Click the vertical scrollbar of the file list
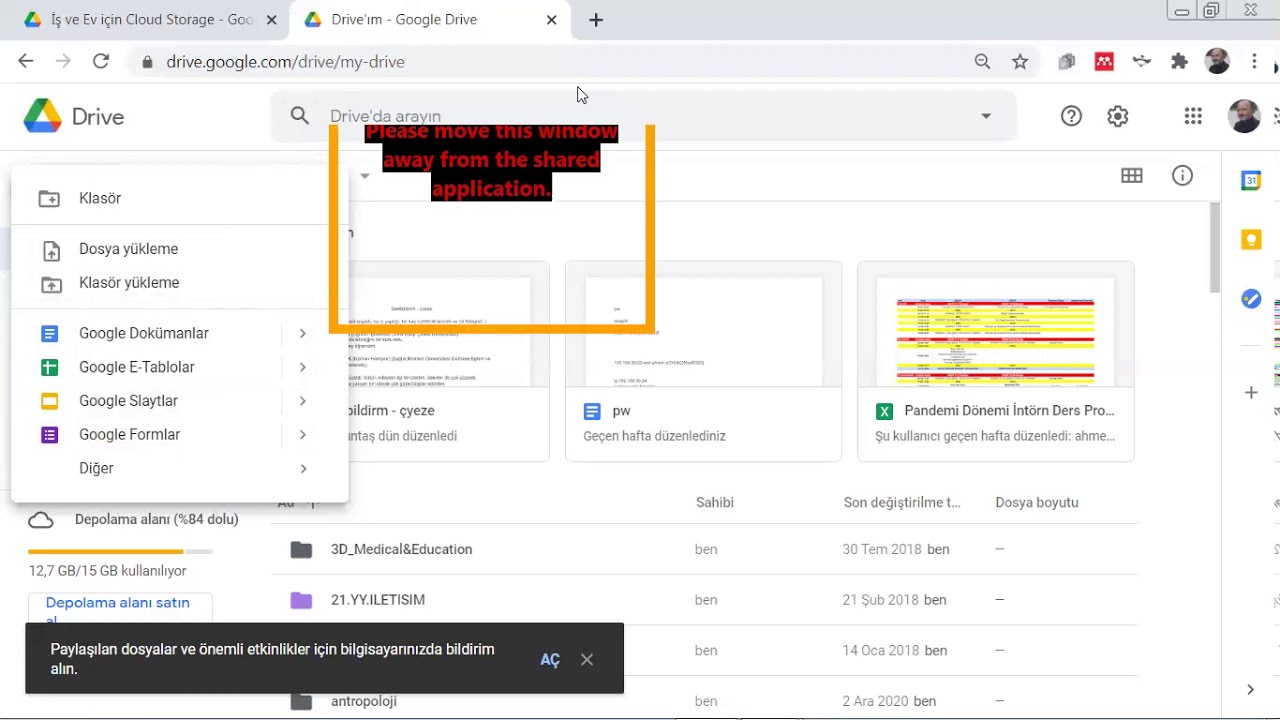Image resolution: width=1280 pixels, height=720 pixels. pos(1215,247)
